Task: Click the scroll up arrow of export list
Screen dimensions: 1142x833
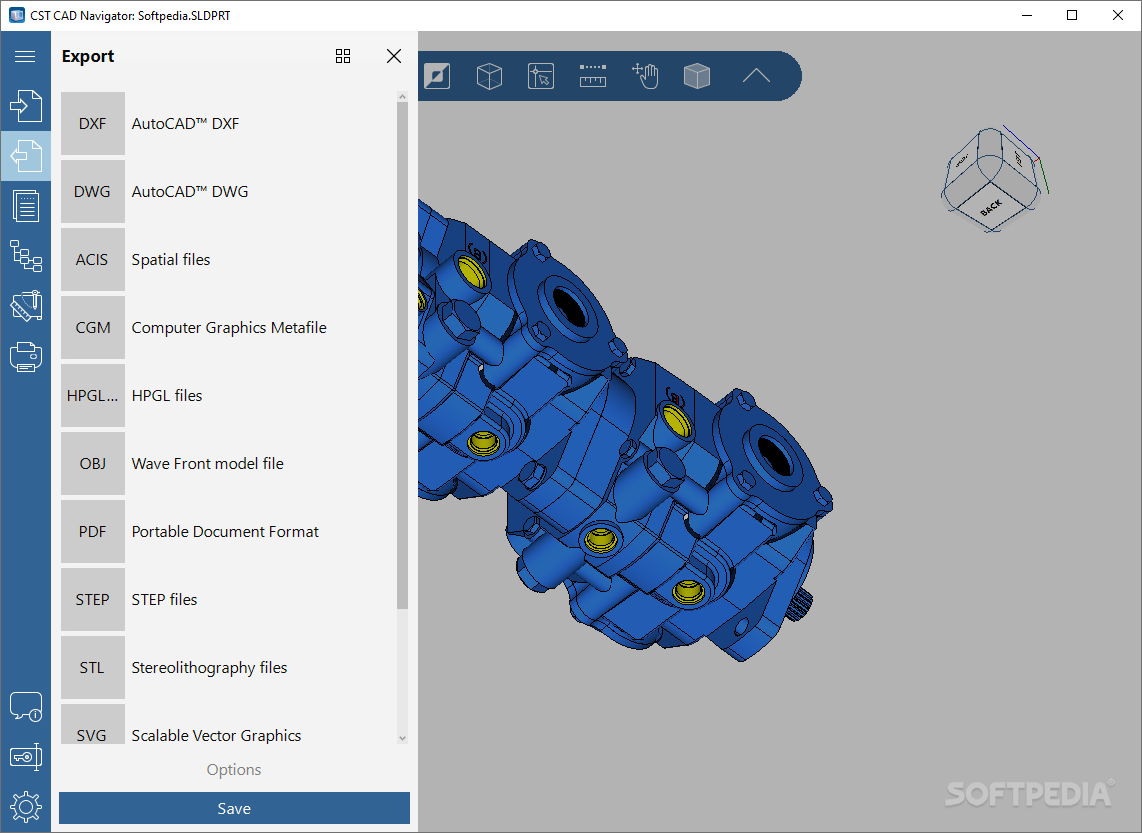Action: point(403,96)
